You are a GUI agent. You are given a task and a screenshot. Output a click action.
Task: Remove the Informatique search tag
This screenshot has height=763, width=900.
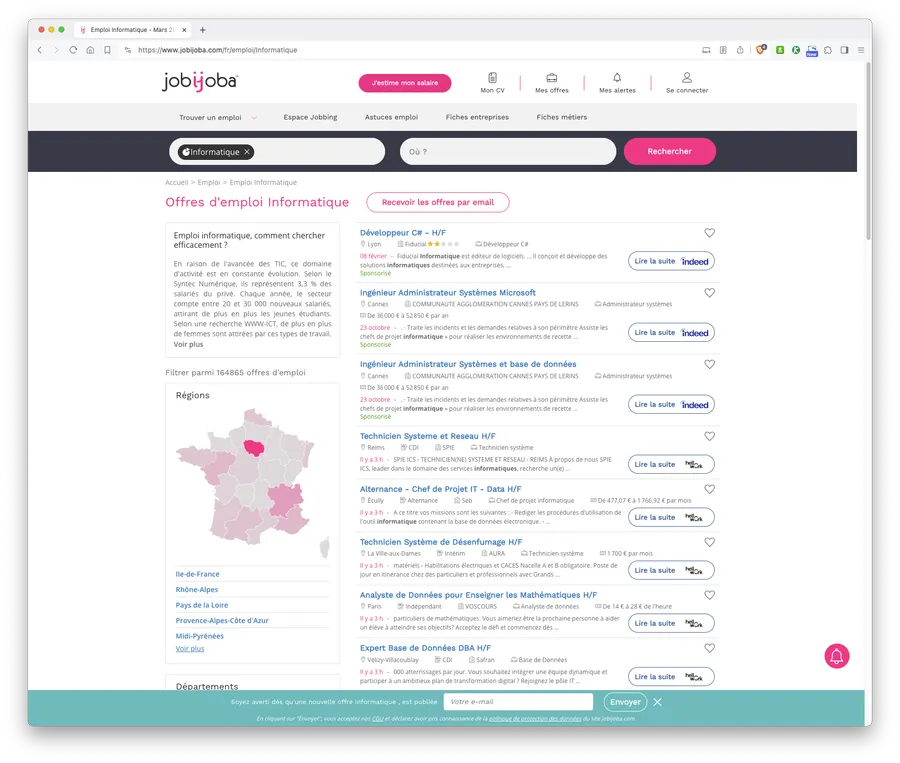click(247, 152)
